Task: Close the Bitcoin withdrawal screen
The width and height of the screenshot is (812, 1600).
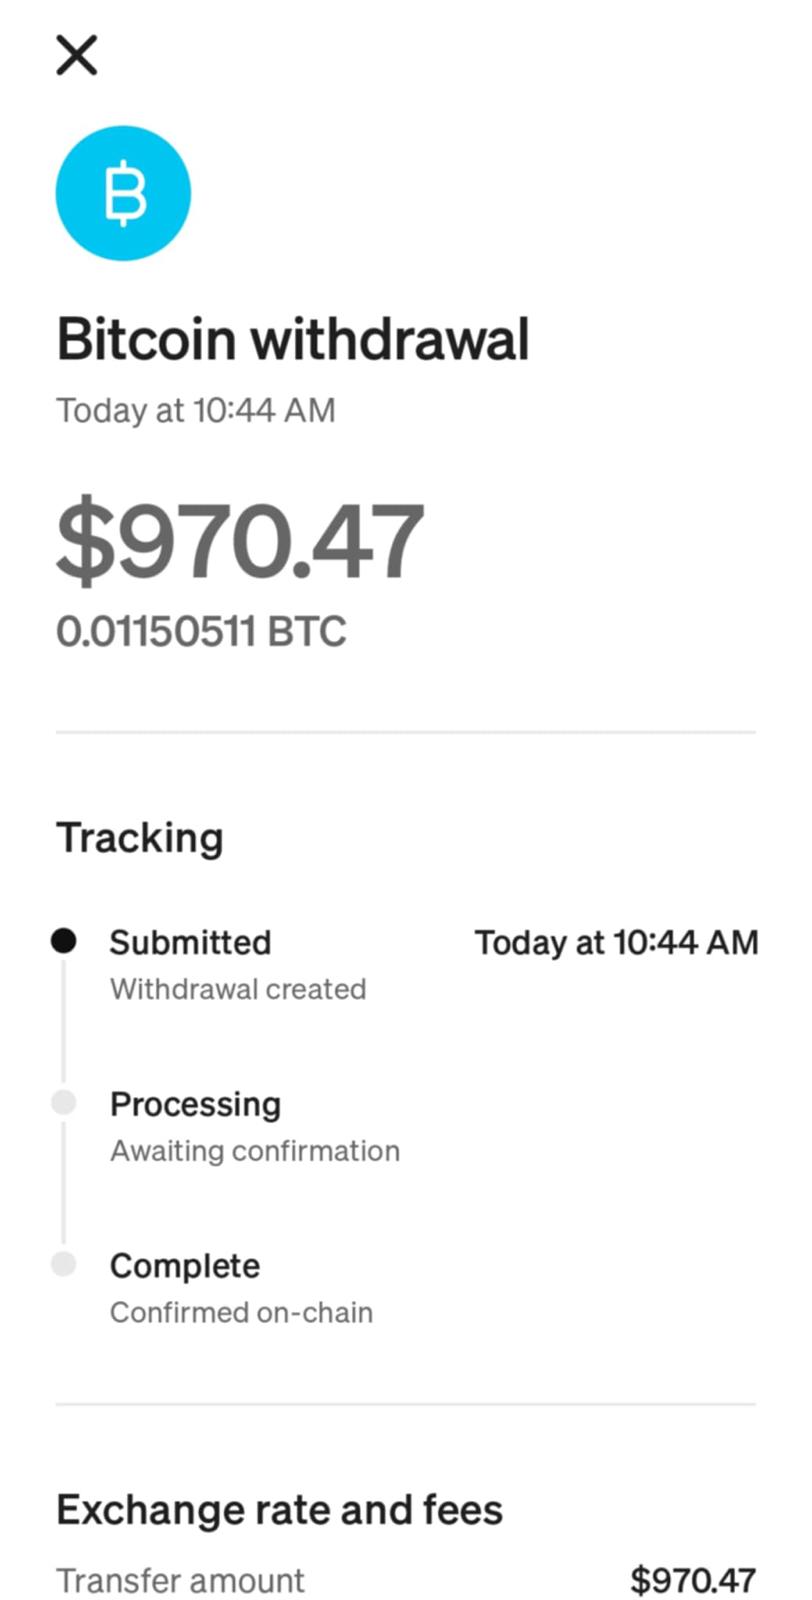Action: (77, 55)
